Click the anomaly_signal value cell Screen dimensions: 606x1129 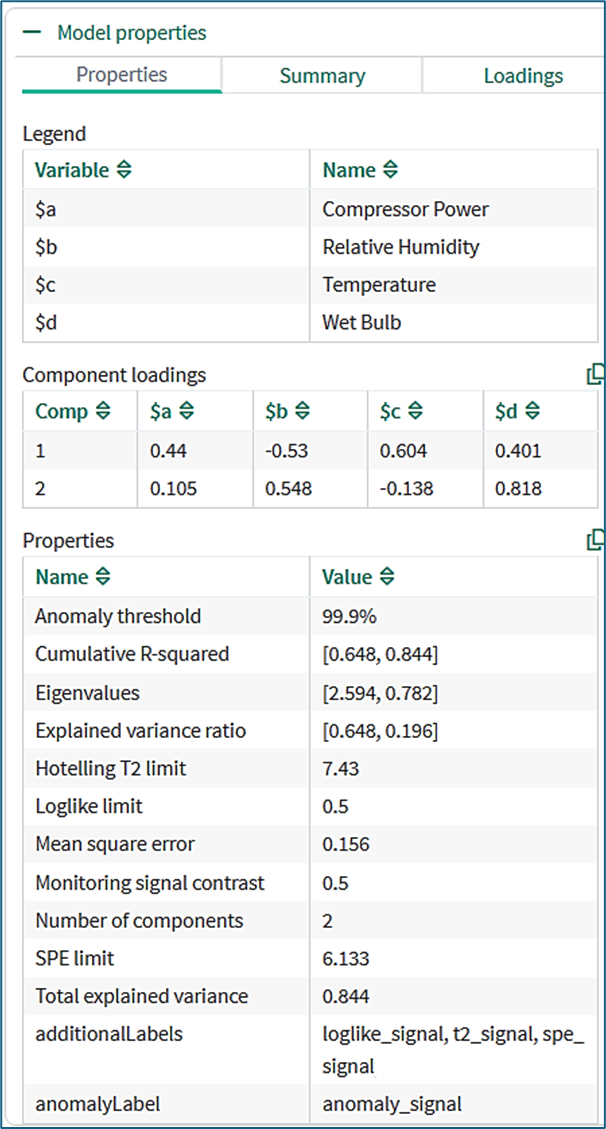click(x=392, y=1105)
